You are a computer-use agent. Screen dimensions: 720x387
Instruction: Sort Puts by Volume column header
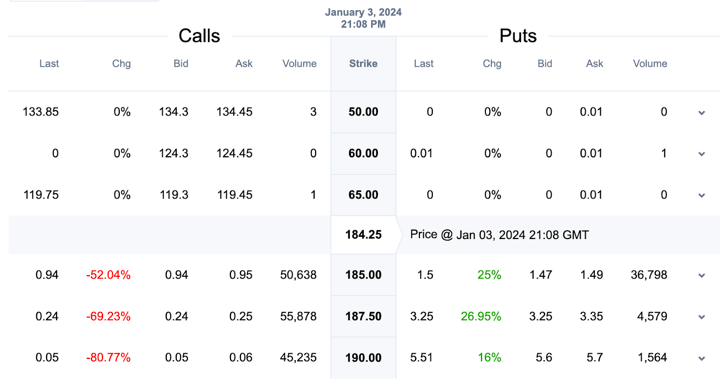(x=650, y=63)
